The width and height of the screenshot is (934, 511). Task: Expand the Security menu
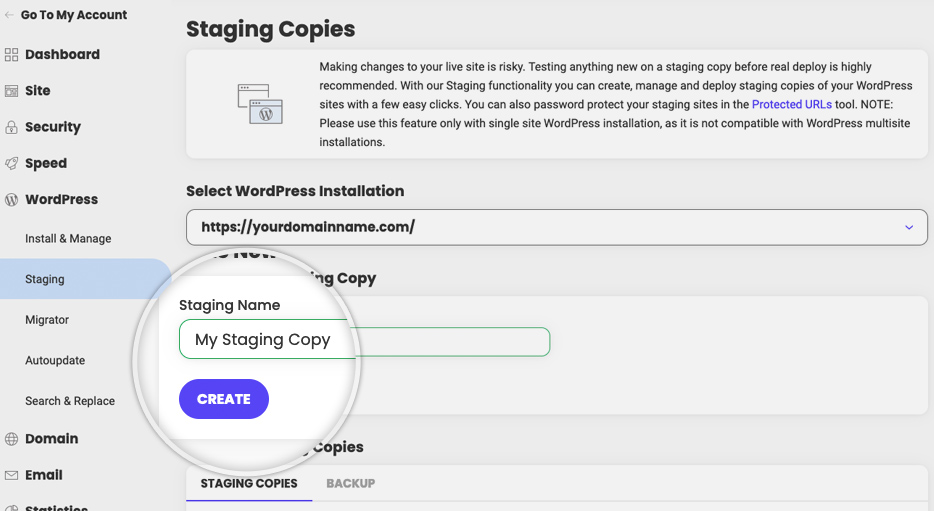pos(52,127)
